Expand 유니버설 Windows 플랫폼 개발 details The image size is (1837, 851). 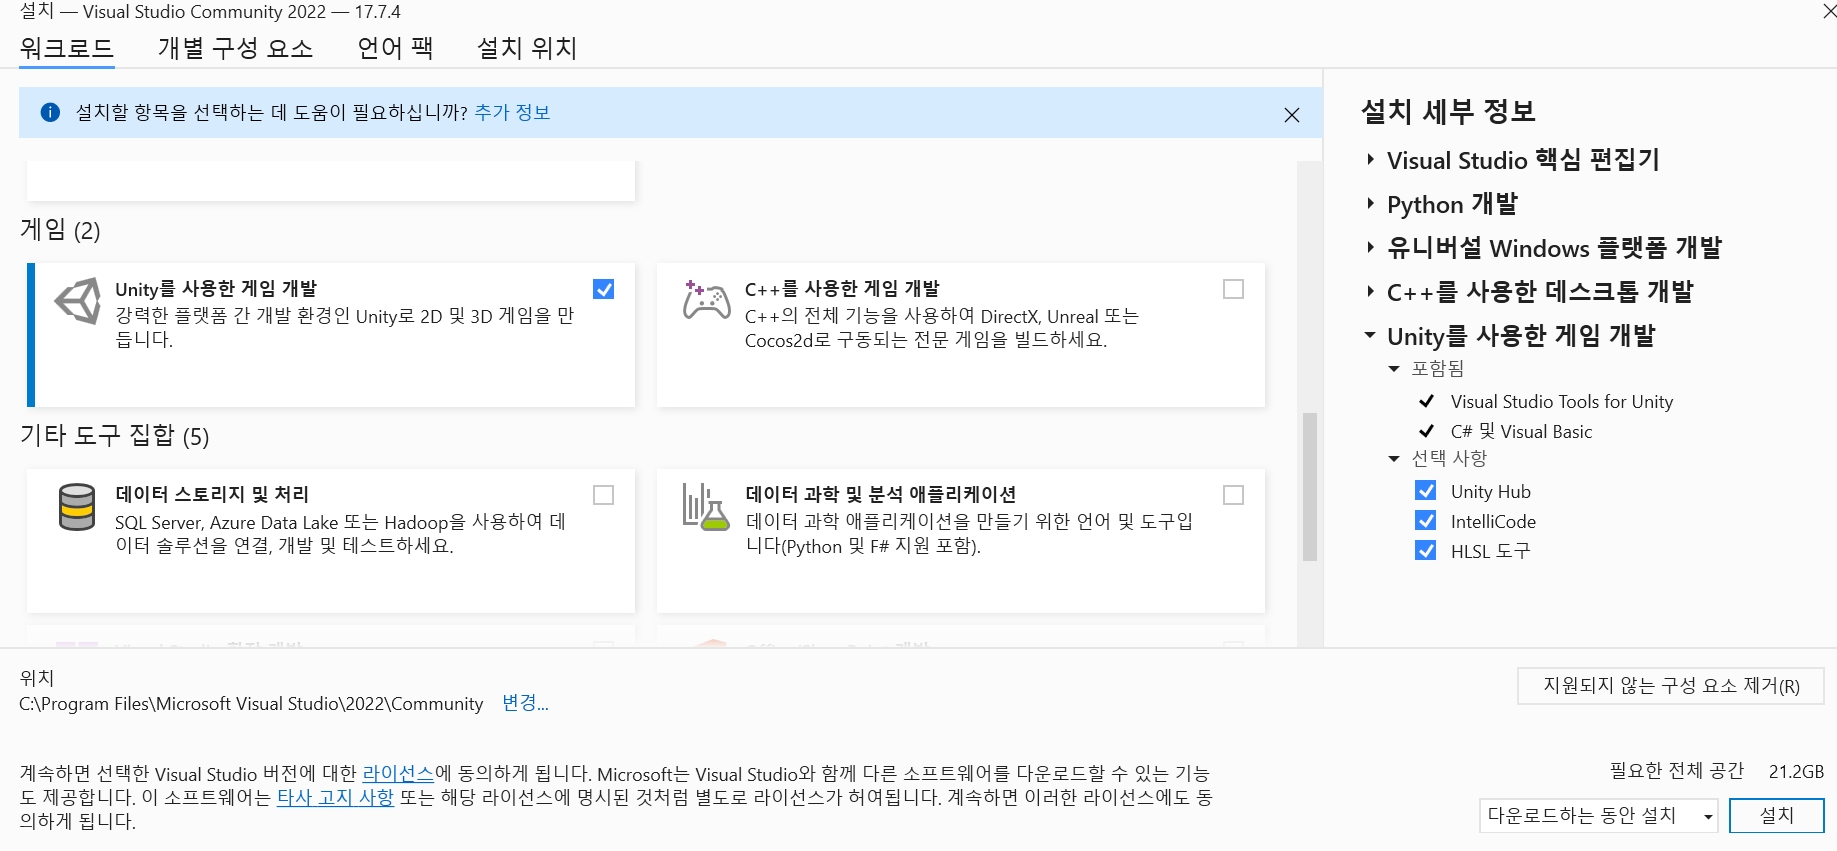[1371, 248]
